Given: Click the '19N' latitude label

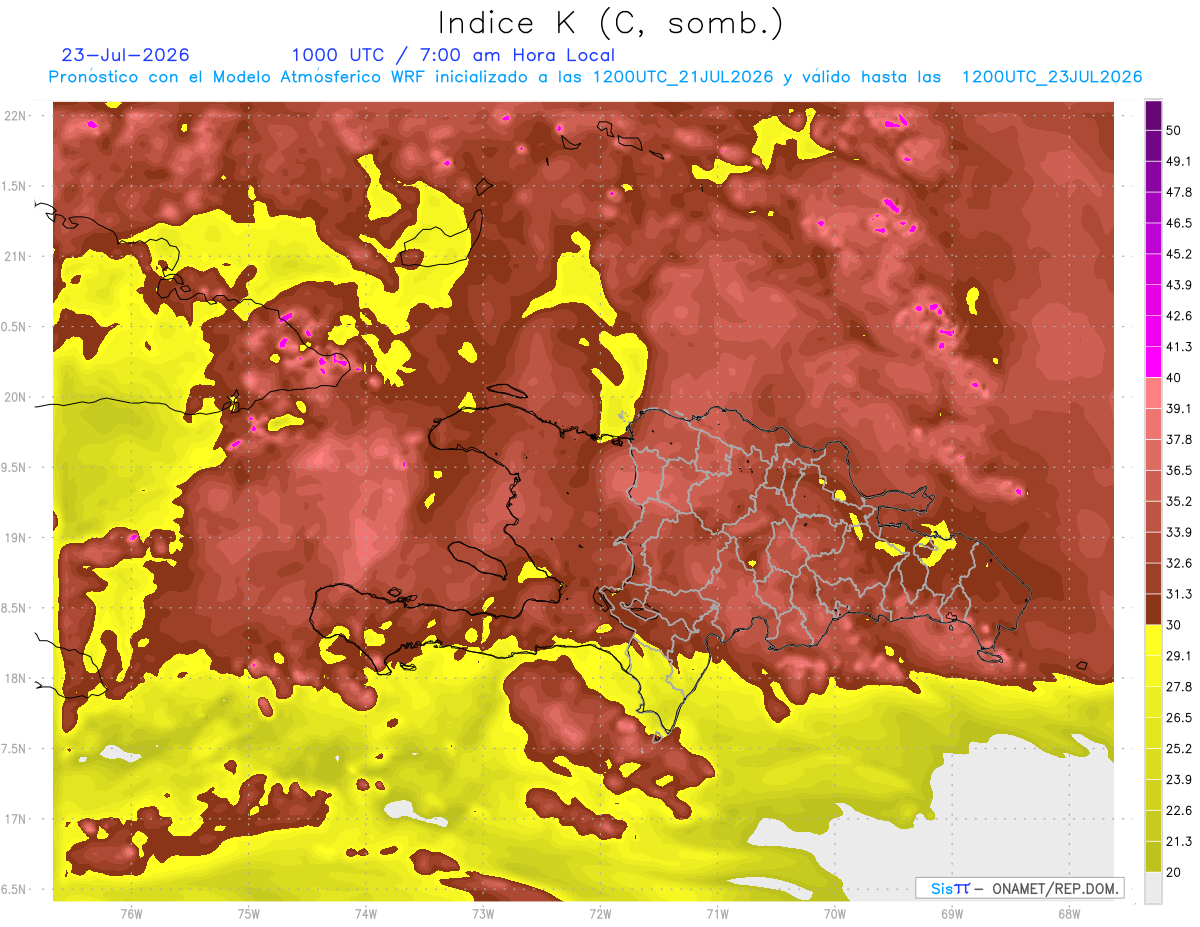Looking at the screenshot, I should tap(14, 538).
